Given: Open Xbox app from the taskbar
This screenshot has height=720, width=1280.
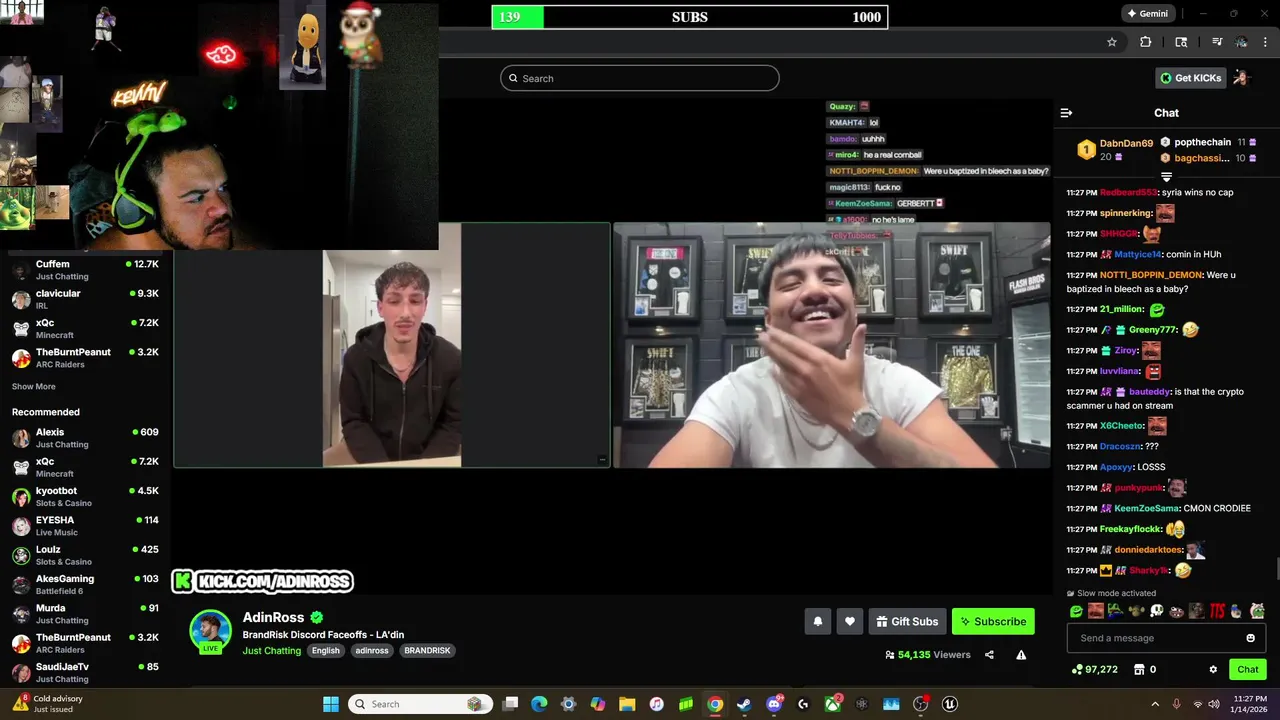Looking at the screenshot, I should pos(832,704).
